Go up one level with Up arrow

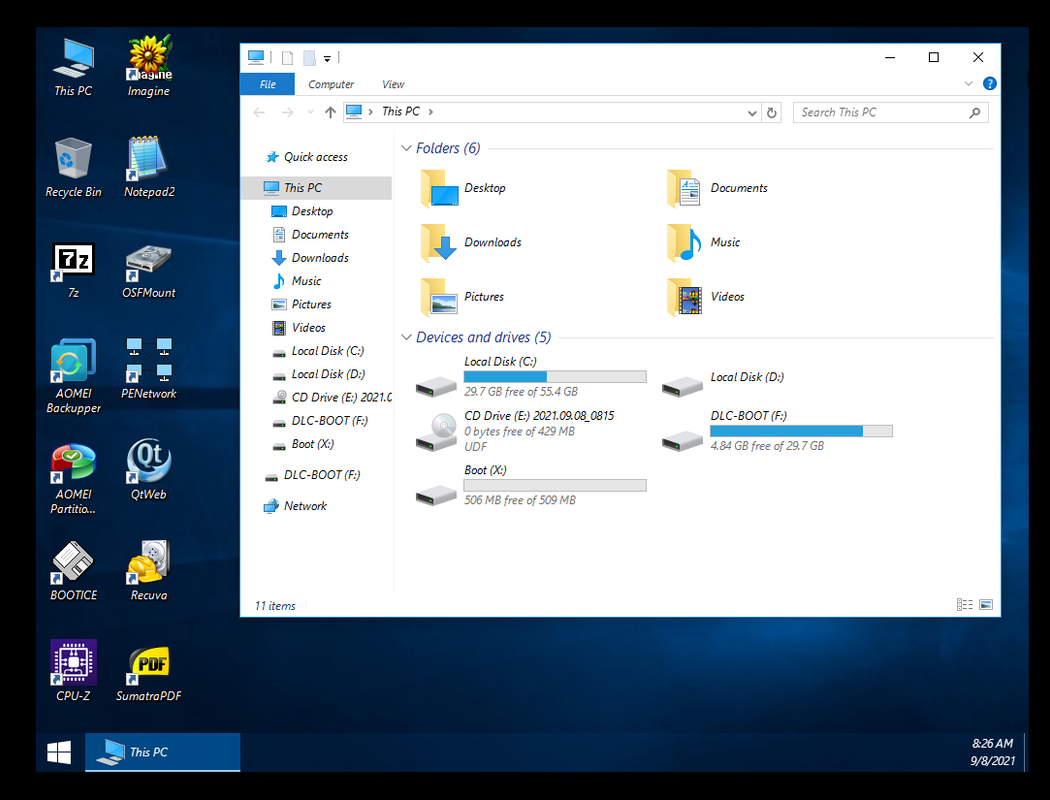tap(330, 112)
